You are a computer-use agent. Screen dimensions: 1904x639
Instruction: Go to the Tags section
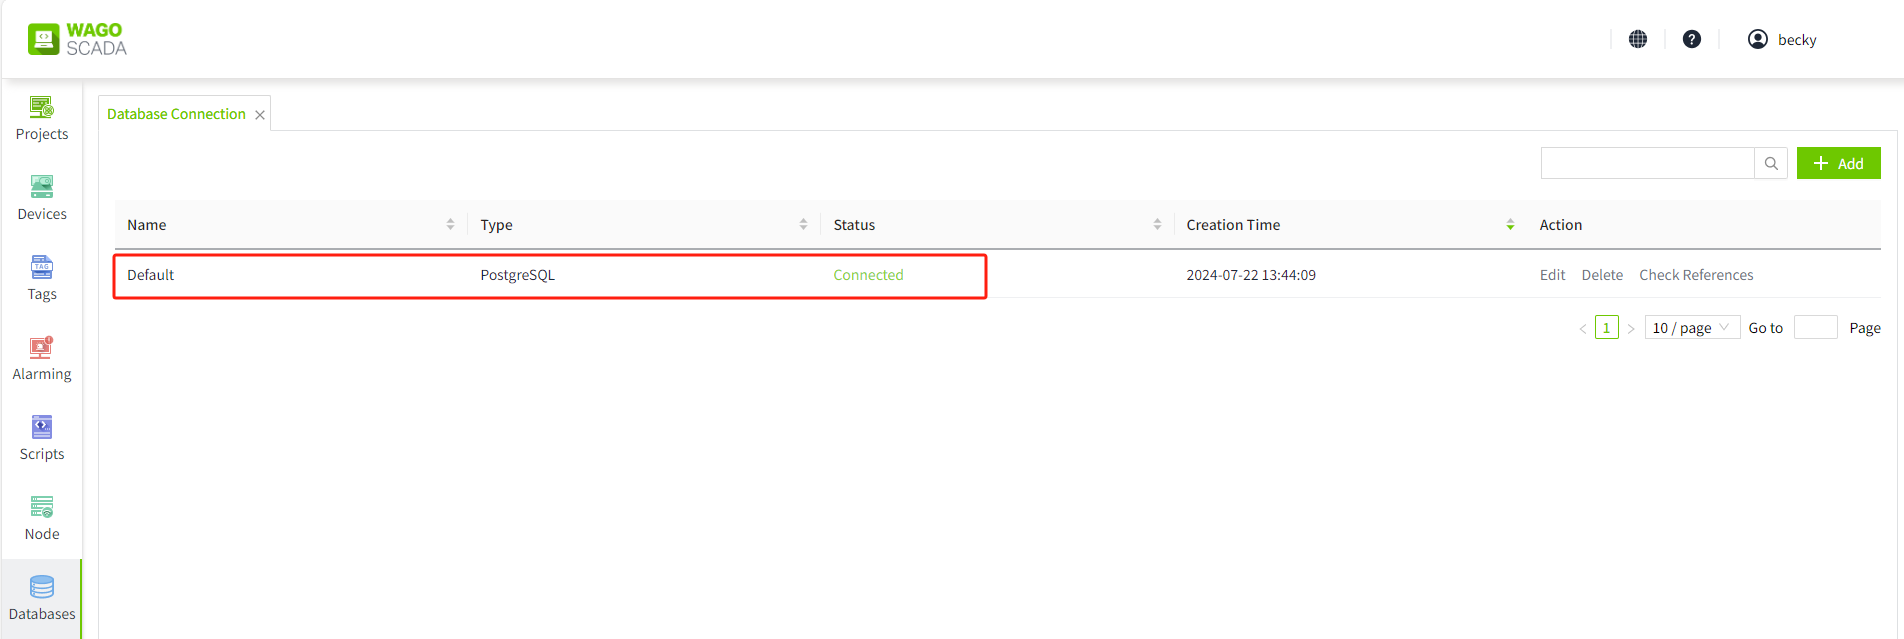click(x=42, y=278)
